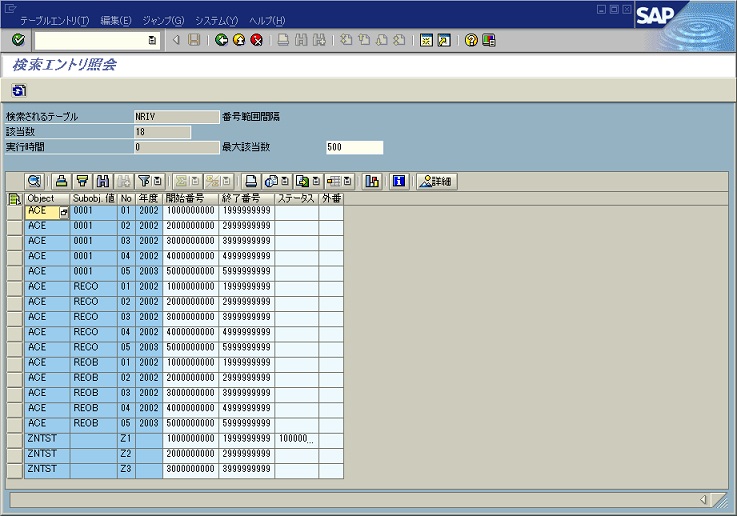Open the ジャンプ menu
This screenshot has height=516, width=737.
[x=163, y=21]
